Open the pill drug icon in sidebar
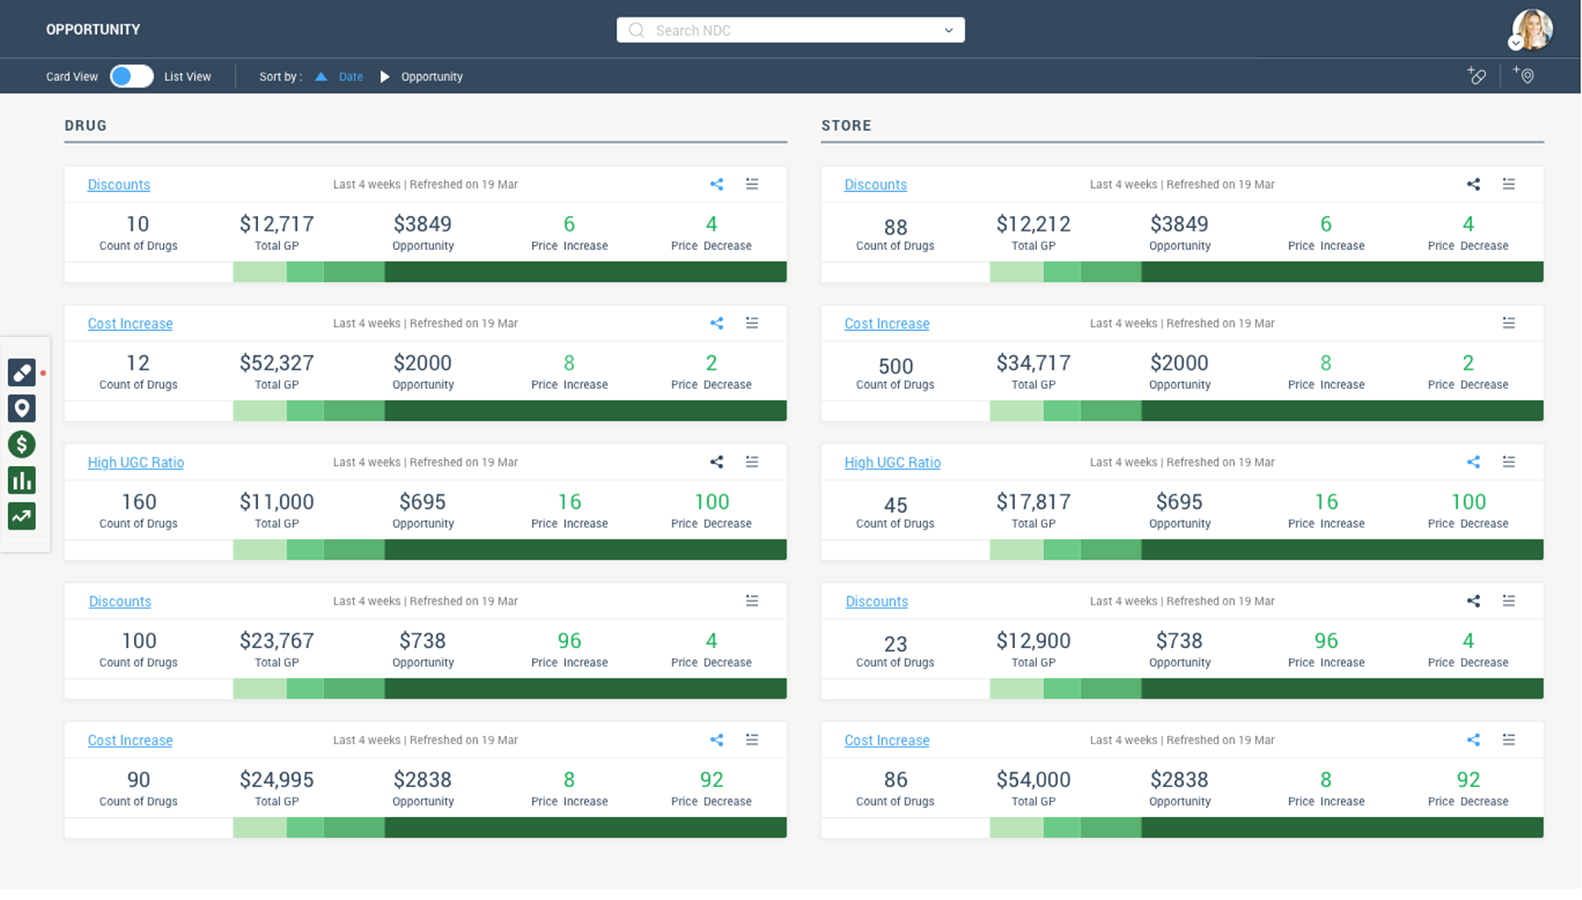This screenshot has height=900, width=1582. [x=22, y=372]
